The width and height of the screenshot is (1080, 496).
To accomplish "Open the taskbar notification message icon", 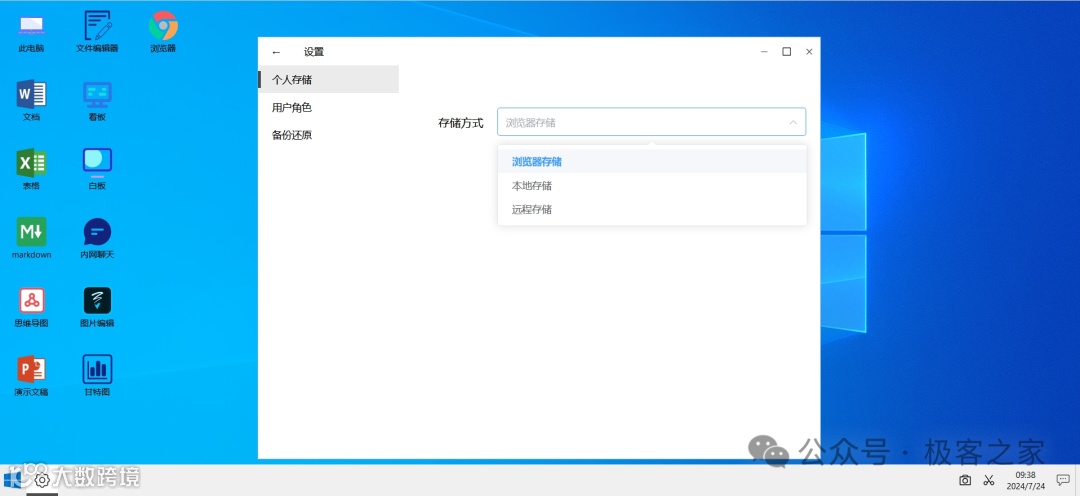I will coord(1063,480).
